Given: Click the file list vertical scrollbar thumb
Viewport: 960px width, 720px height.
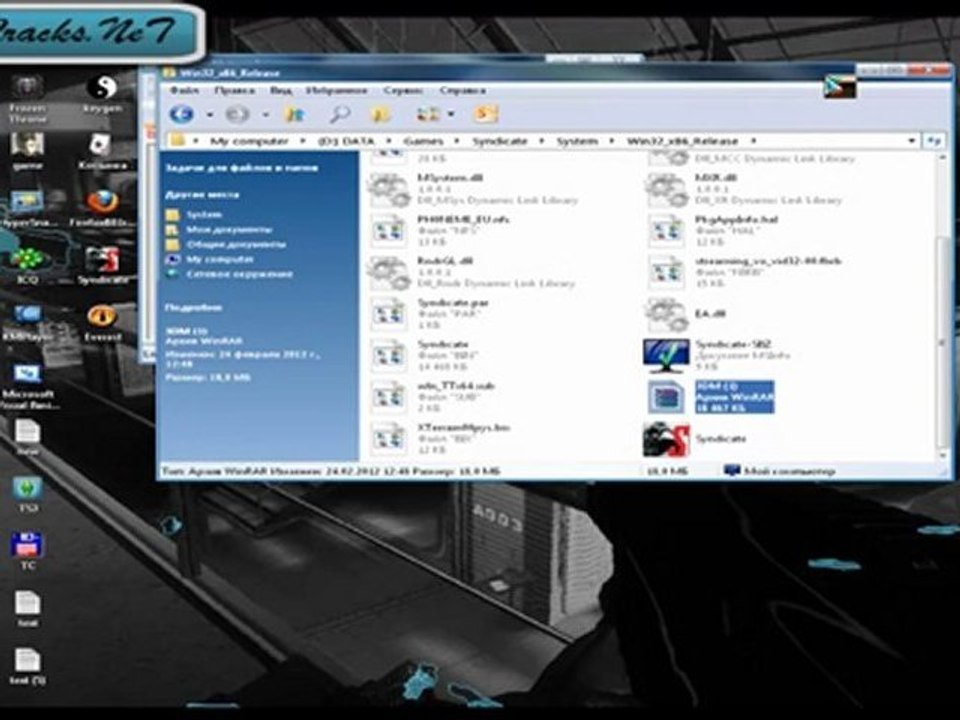Looking at the screenshot, I should pos(942,344).
